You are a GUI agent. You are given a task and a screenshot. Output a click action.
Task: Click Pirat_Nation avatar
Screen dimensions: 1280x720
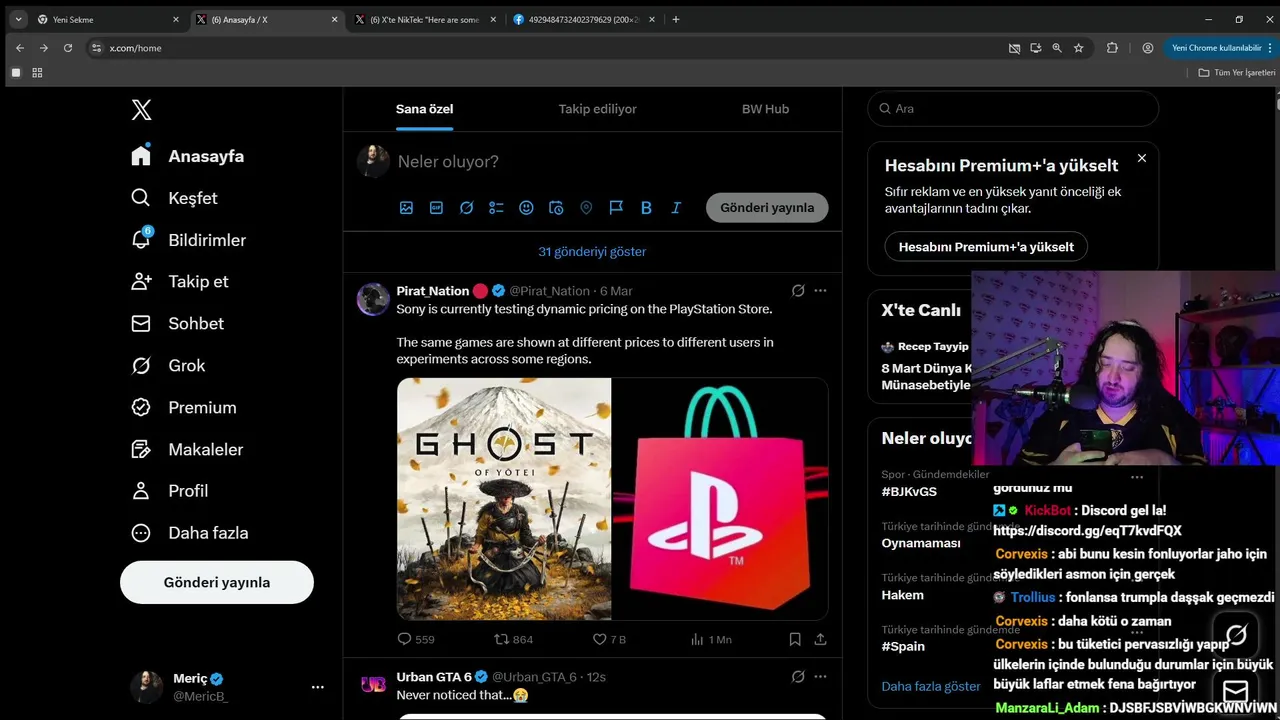point(373,299)
